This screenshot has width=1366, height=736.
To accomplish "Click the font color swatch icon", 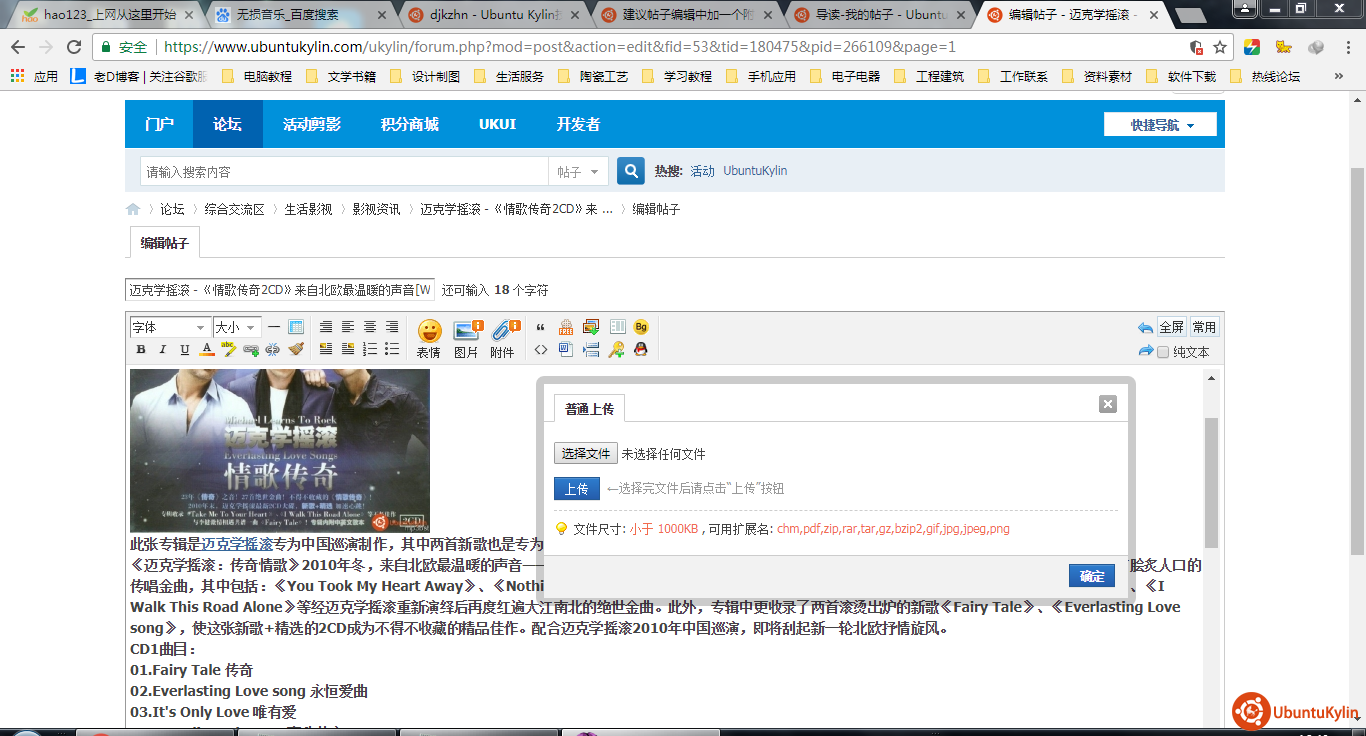I will (207, 349).
